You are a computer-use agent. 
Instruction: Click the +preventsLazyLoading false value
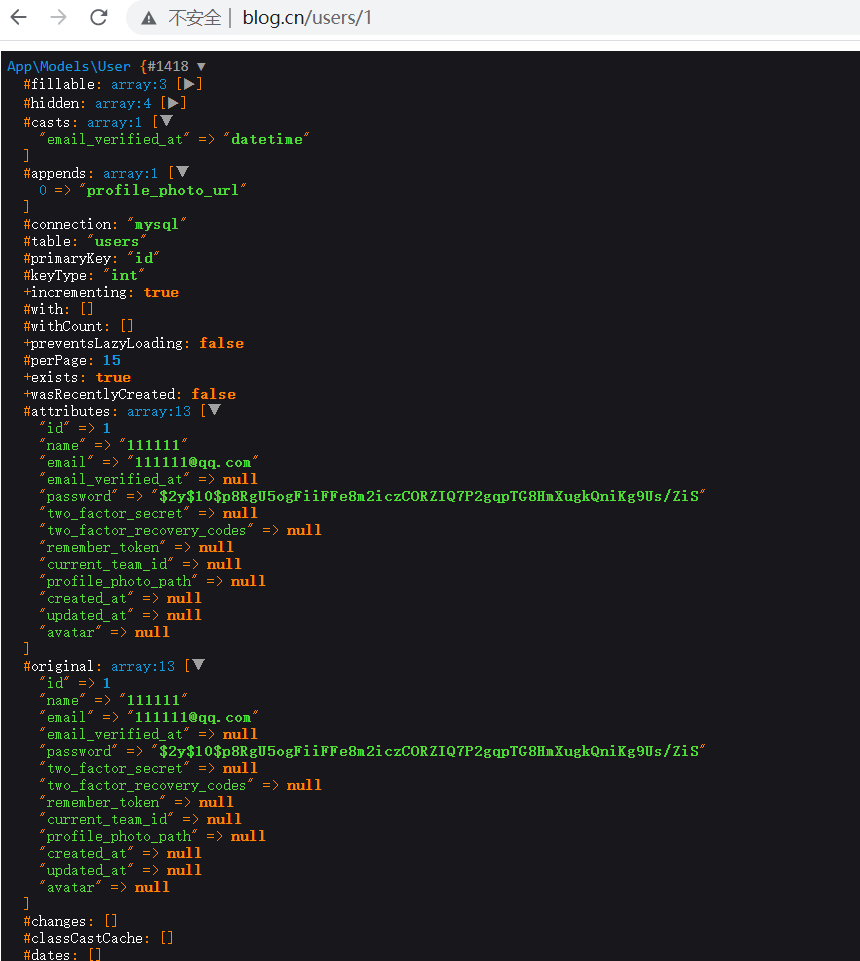click(x=221, y=343)
